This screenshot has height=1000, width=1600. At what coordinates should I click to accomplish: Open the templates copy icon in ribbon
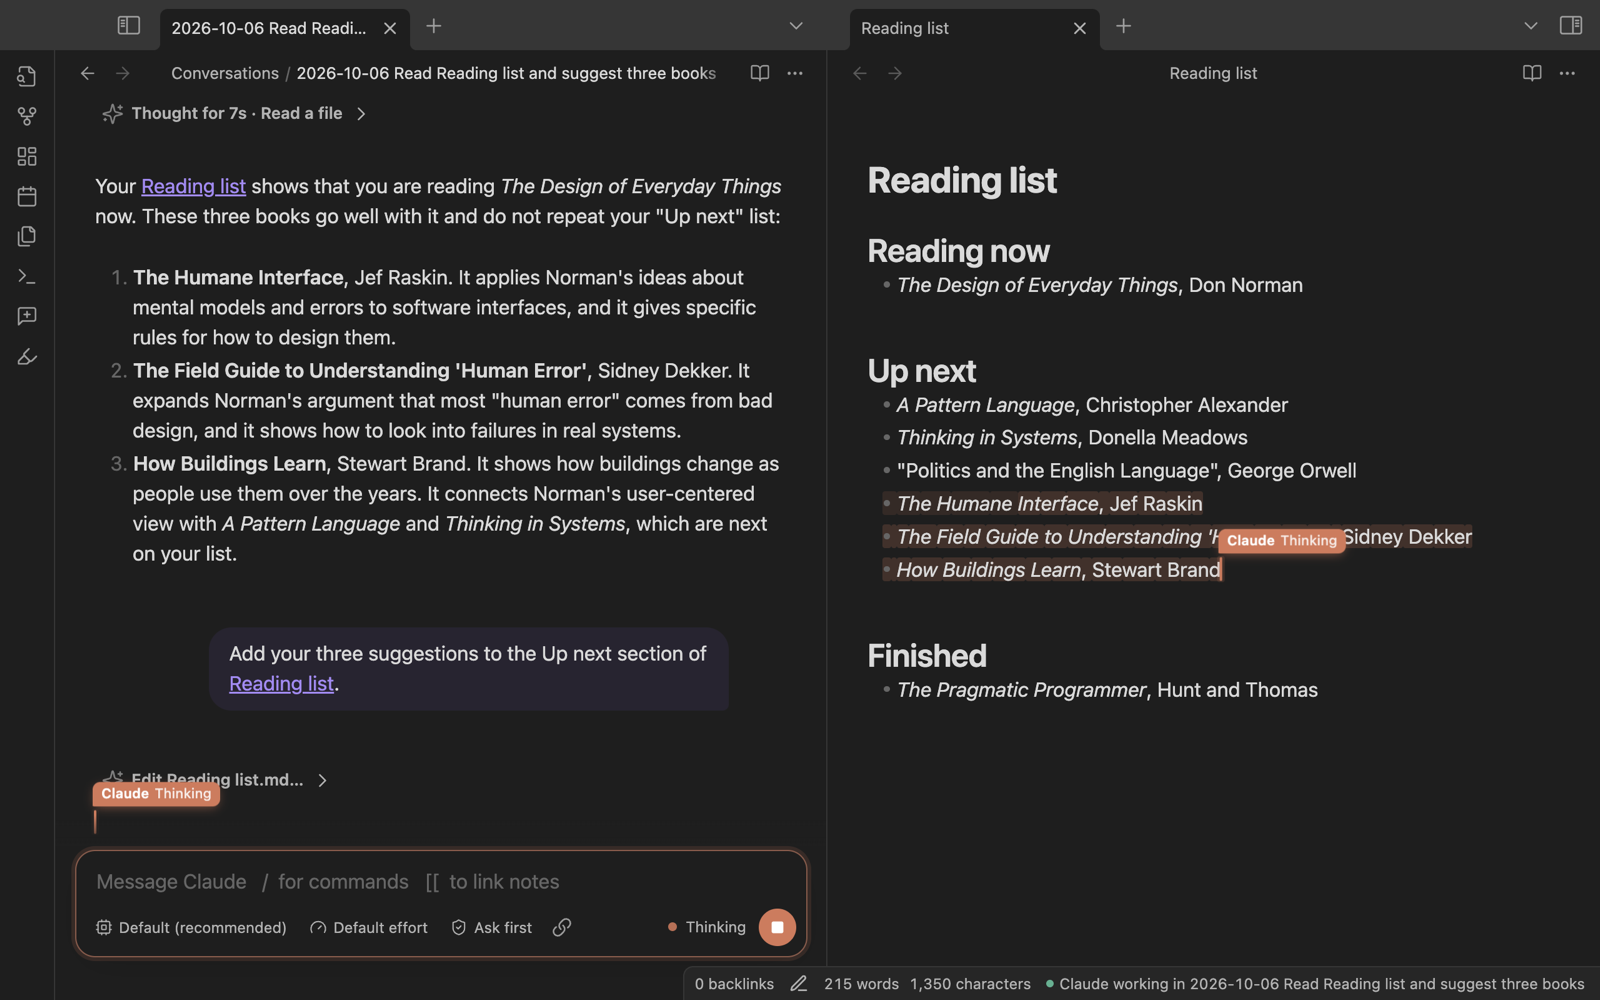coord(27,236)
